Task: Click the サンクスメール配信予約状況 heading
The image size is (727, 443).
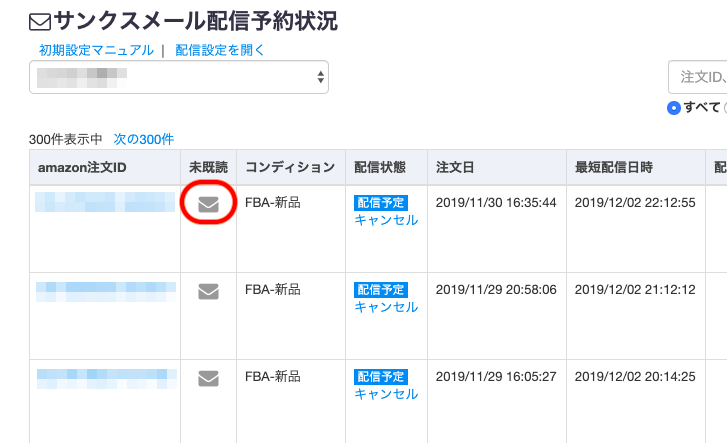Action: pyautogui.click(x=196, y=21)
